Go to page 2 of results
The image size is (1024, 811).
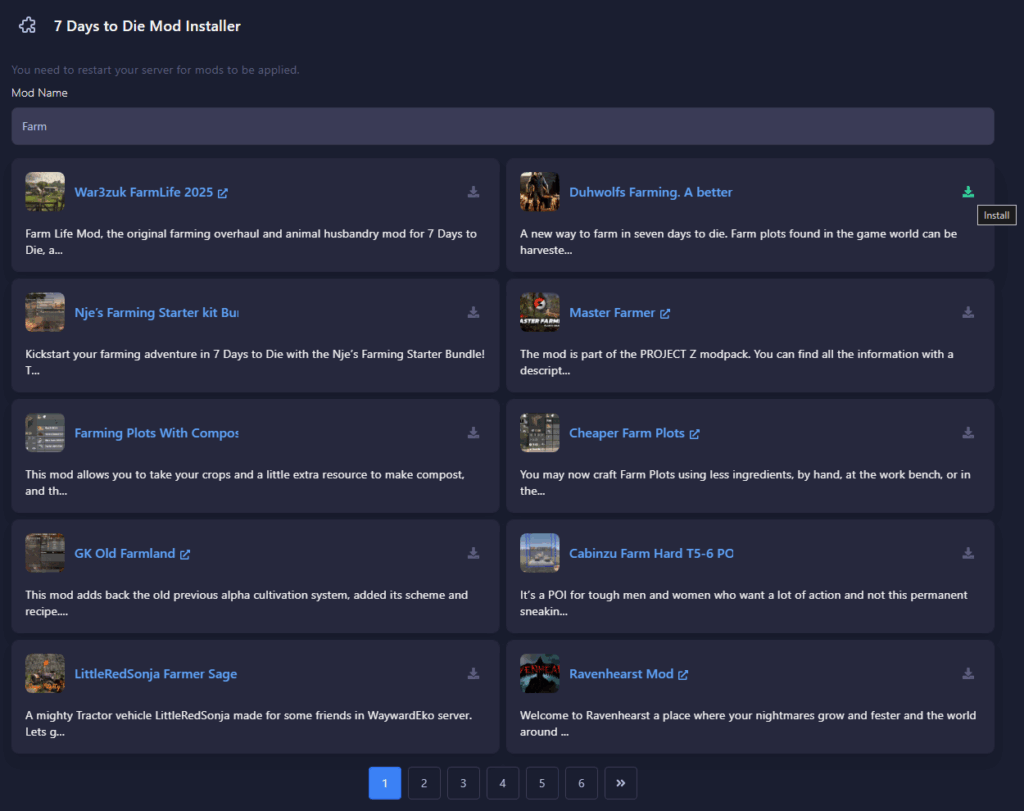coord(424,783)
